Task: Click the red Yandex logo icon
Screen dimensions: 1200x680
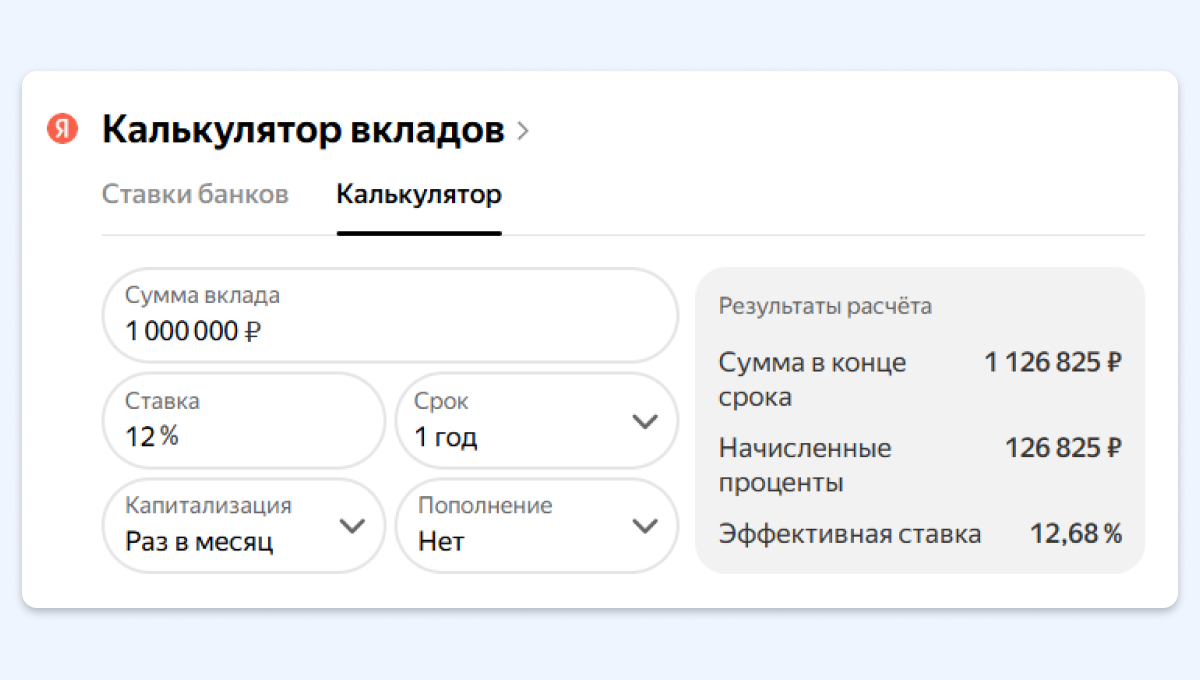Action: pyautogui.click(x=62, y=129)
